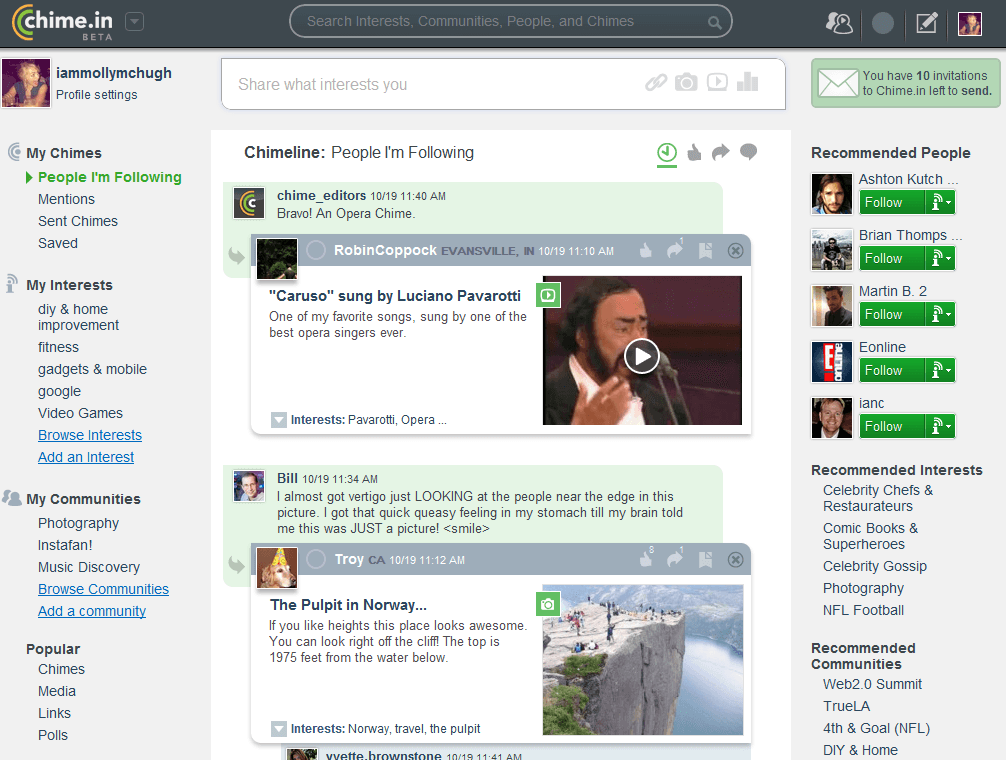Screen dimensions: 1006x760
Task: Open Celebrity Gossip recommended interest
Action: (x=874, y=566)
